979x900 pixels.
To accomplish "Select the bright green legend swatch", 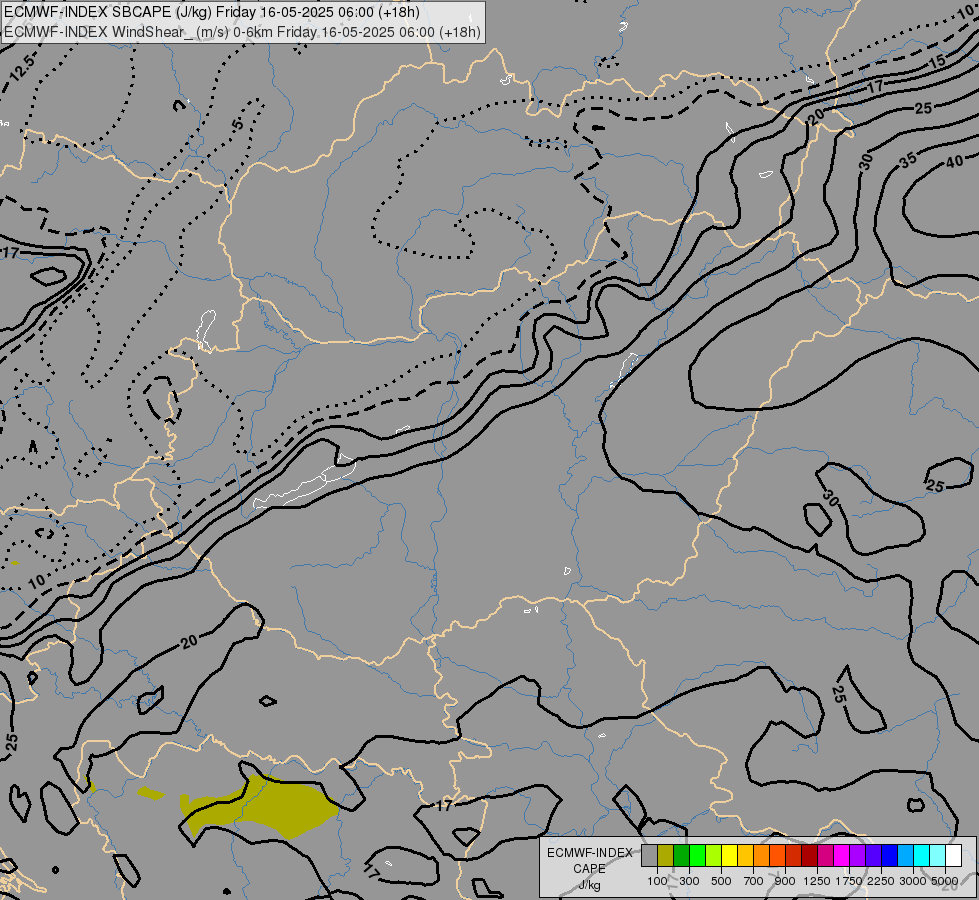I will pos(697,855).
